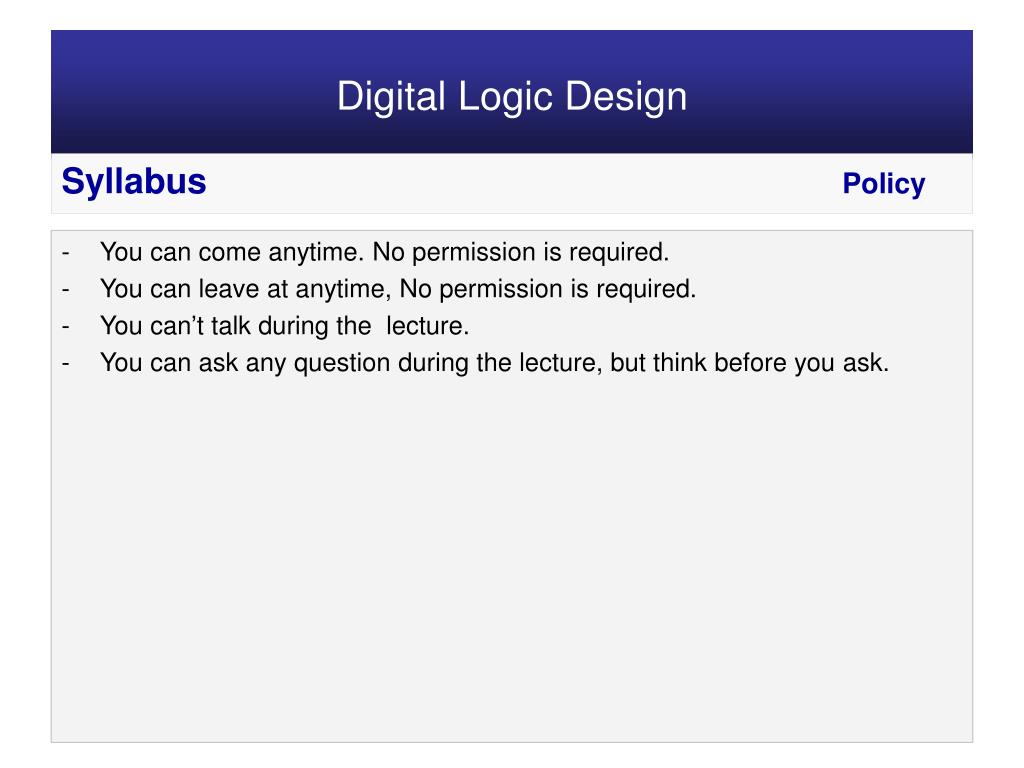
Task: Click the "Digital Logic Design" slide title
Action: 512,97
